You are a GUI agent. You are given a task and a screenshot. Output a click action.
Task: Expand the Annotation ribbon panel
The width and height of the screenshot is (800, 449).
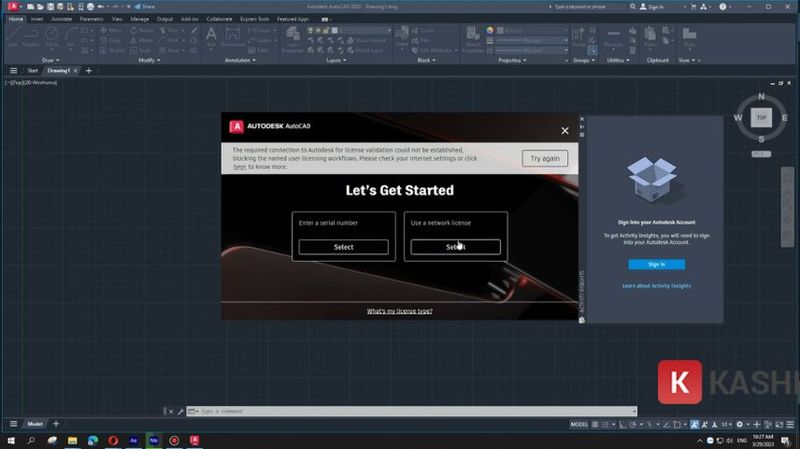pos(239,60)
